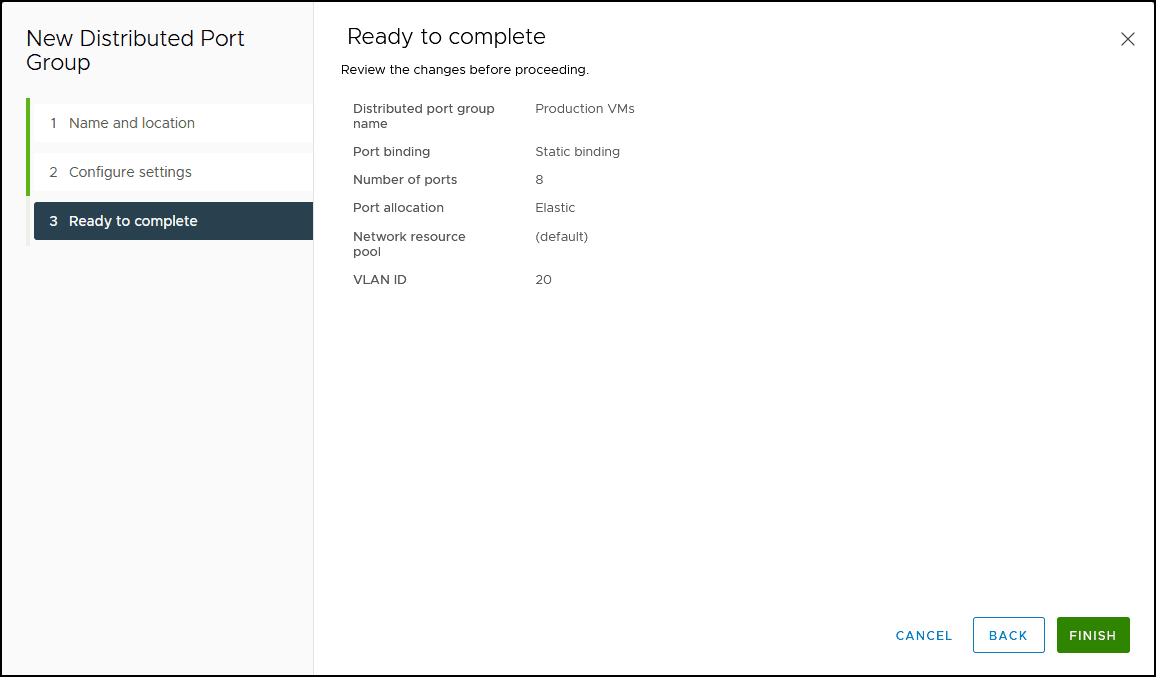Click the 'Static binding' value
The image size is (1156, 677).
(577, 151)
